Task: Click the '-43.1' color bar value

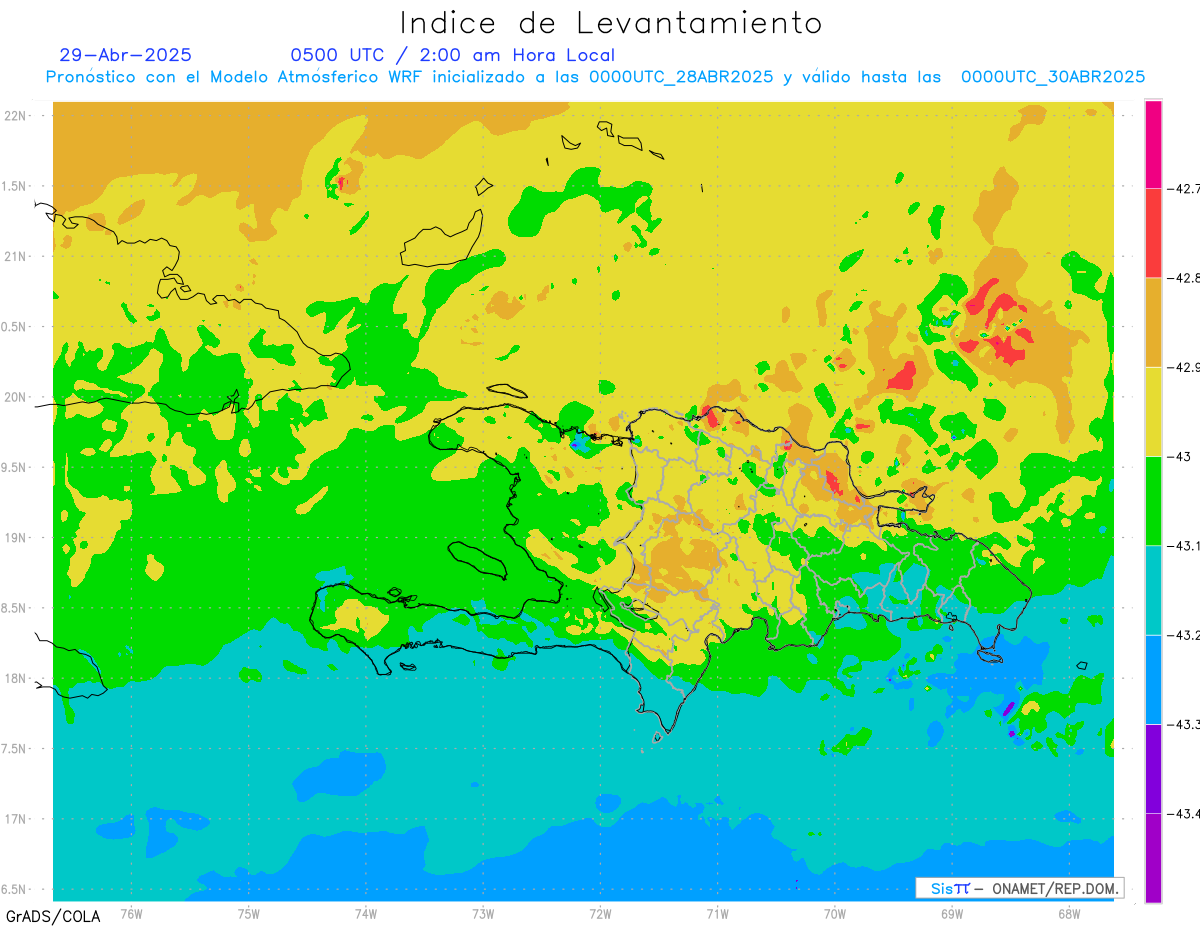Action: tap(1185, 546)
